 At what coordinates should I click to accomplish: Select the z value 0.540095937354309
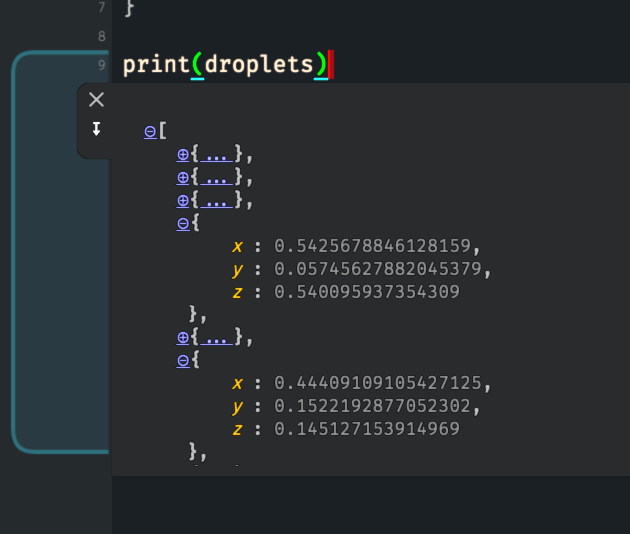(x=366, y=292)
